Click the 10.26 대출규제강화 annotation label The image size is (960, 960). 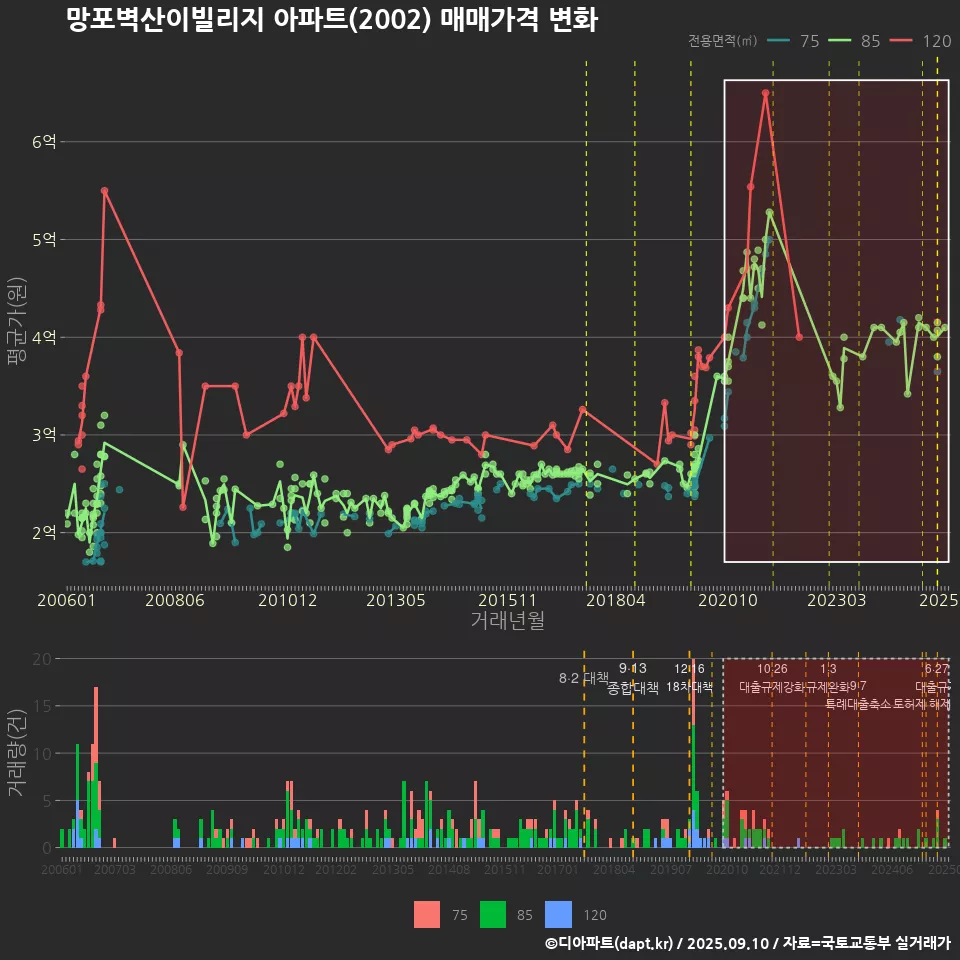coord(772,678)
